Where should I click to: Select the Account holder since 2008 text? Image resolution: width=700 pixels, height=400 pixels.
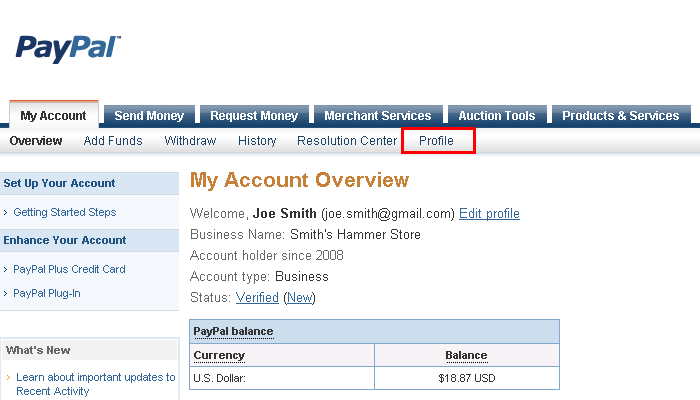[267, 255]
